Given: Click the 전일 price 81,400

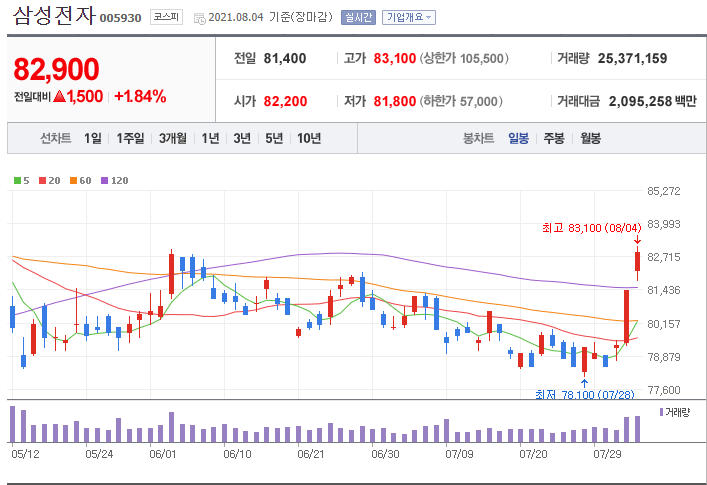Looking at the screenshot, I should (285, 59).
